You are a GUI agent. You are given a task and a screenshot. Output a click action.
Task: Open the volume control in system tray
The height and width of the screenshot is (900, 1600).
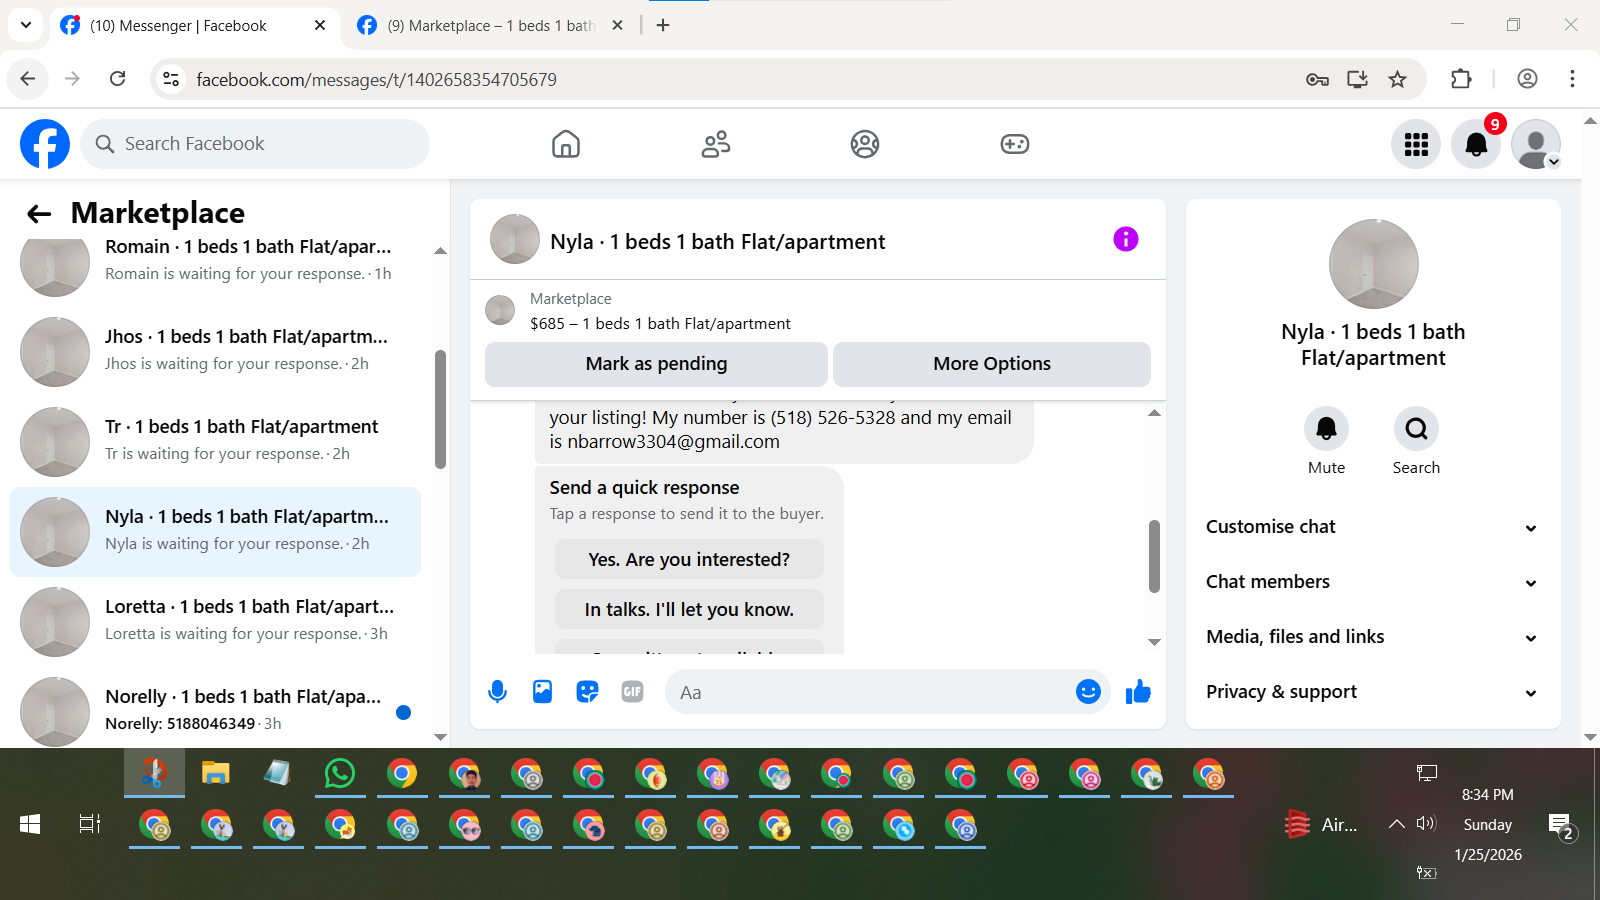point(1426,824)
